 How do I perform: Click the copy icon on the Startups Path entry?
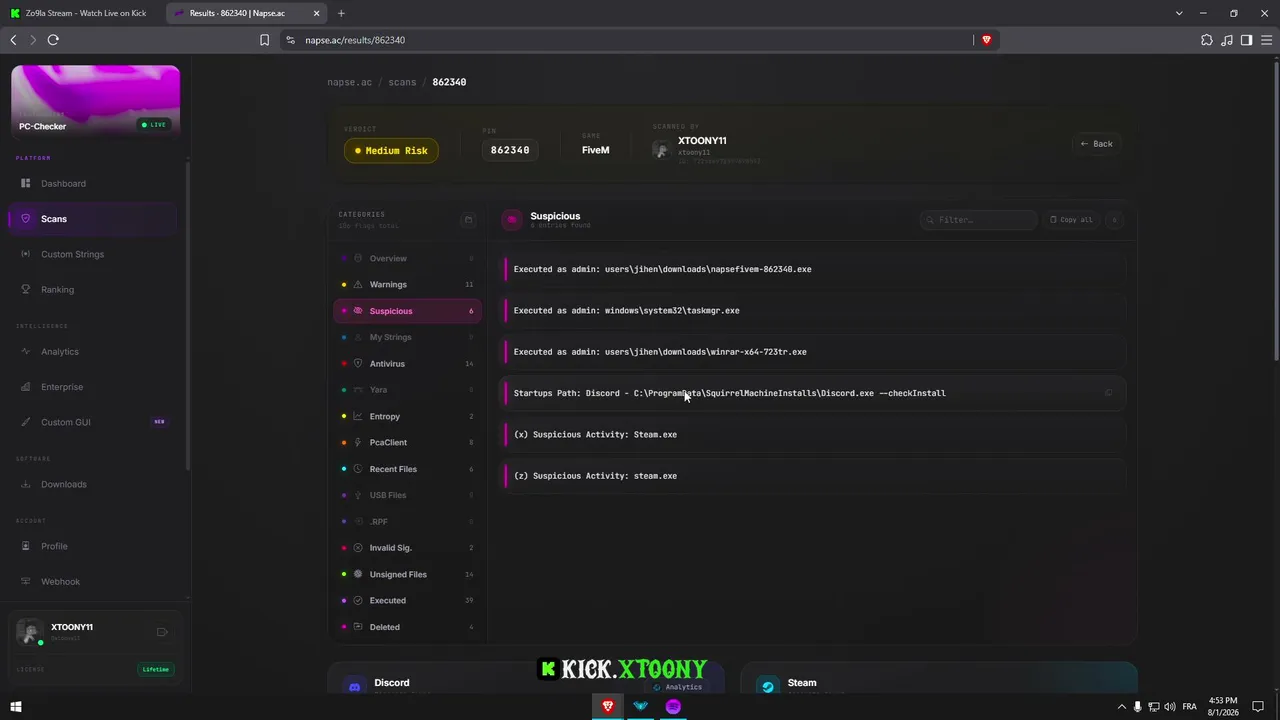coord(1108,393)
